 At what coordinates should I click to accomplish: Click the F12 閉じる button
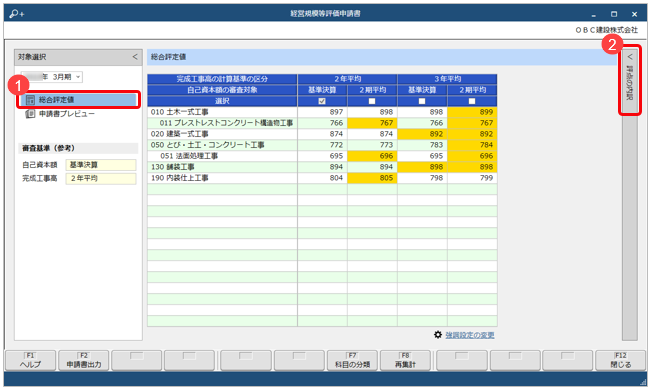(620, 360)
